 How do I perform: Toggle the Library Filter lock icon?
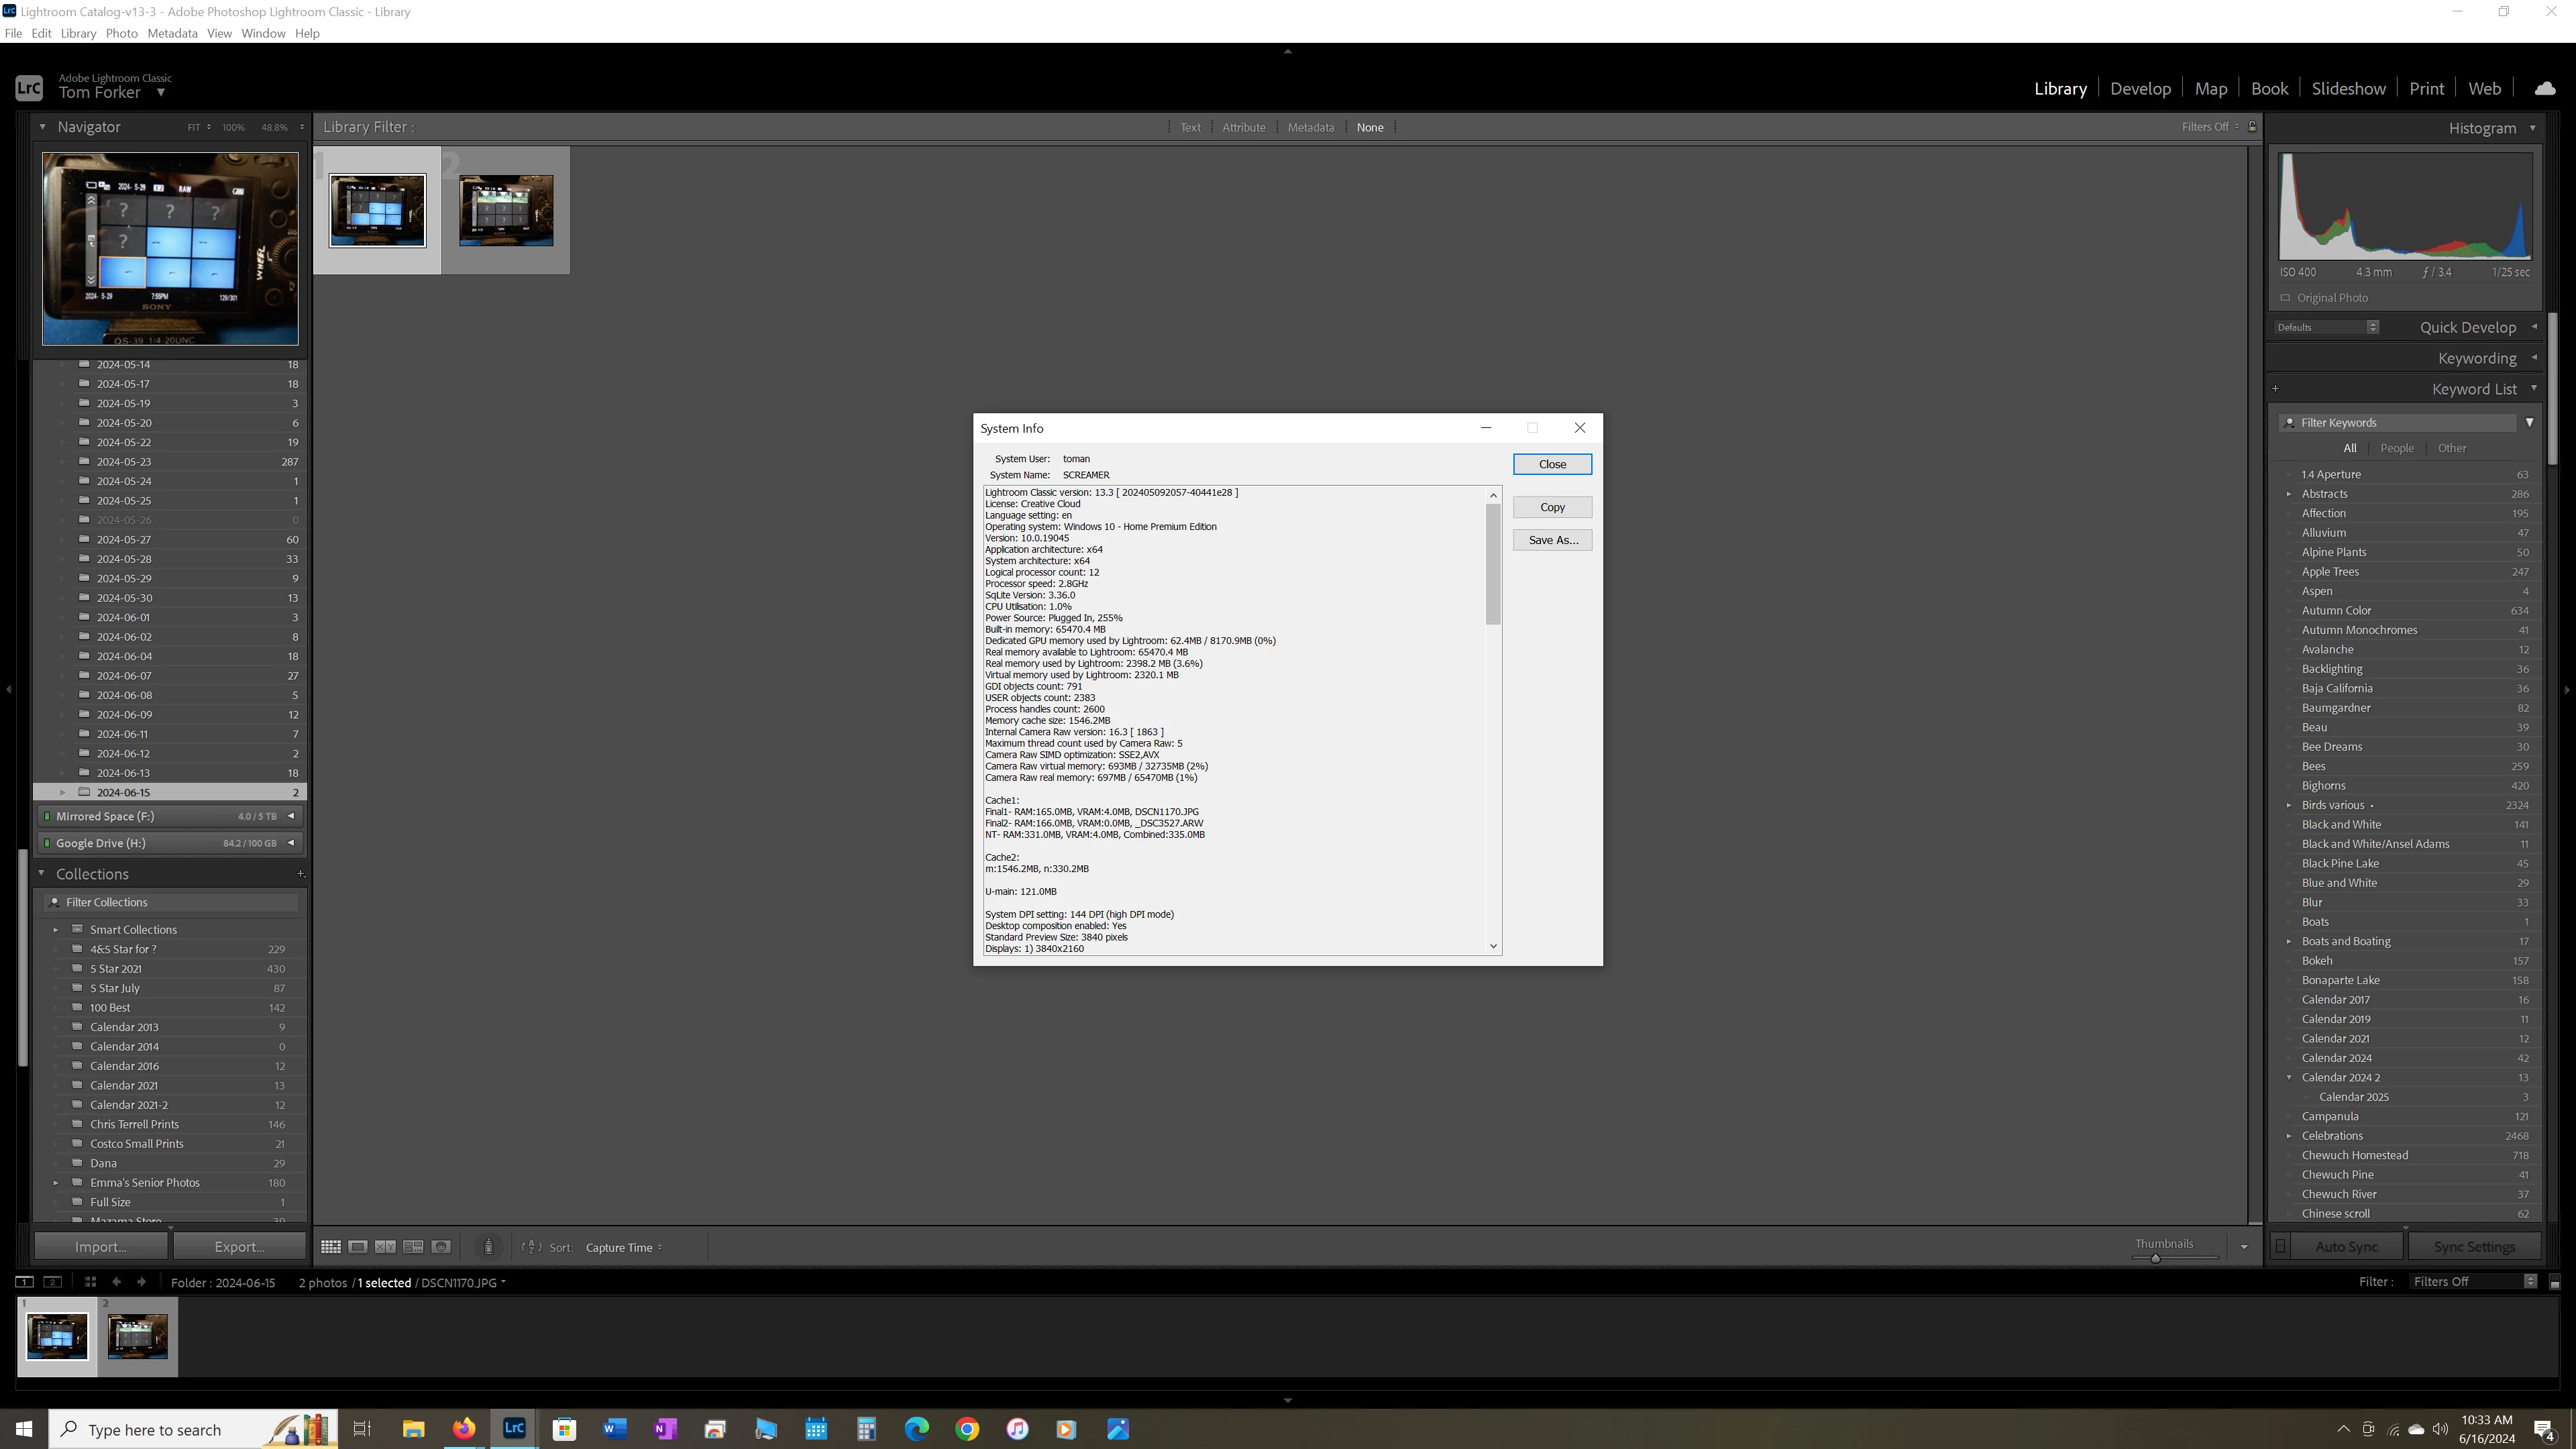(2252, 127)
